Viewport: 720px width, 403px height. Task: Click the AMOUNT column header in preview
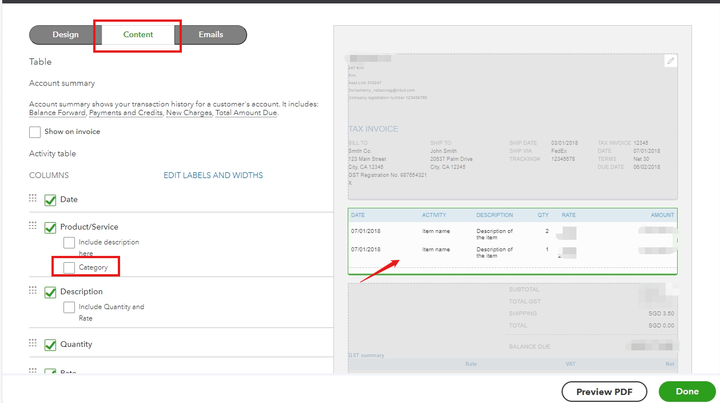point(662,215)
